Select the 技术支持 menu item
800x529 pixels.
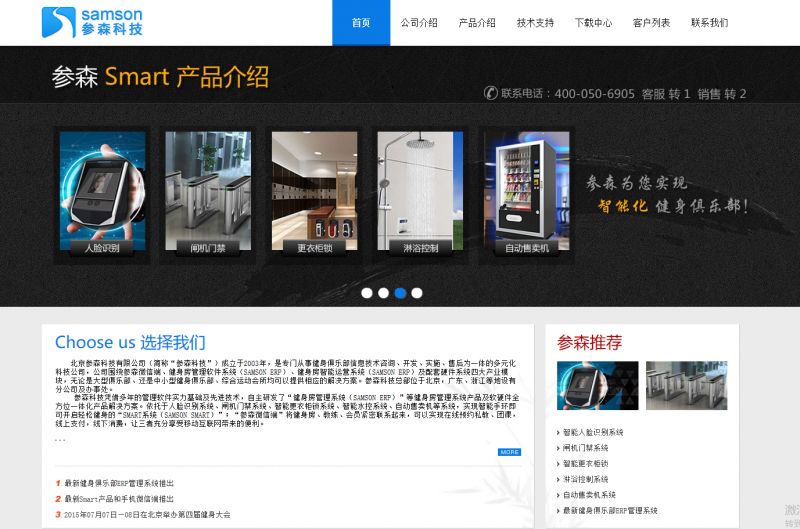click(535, 23)
